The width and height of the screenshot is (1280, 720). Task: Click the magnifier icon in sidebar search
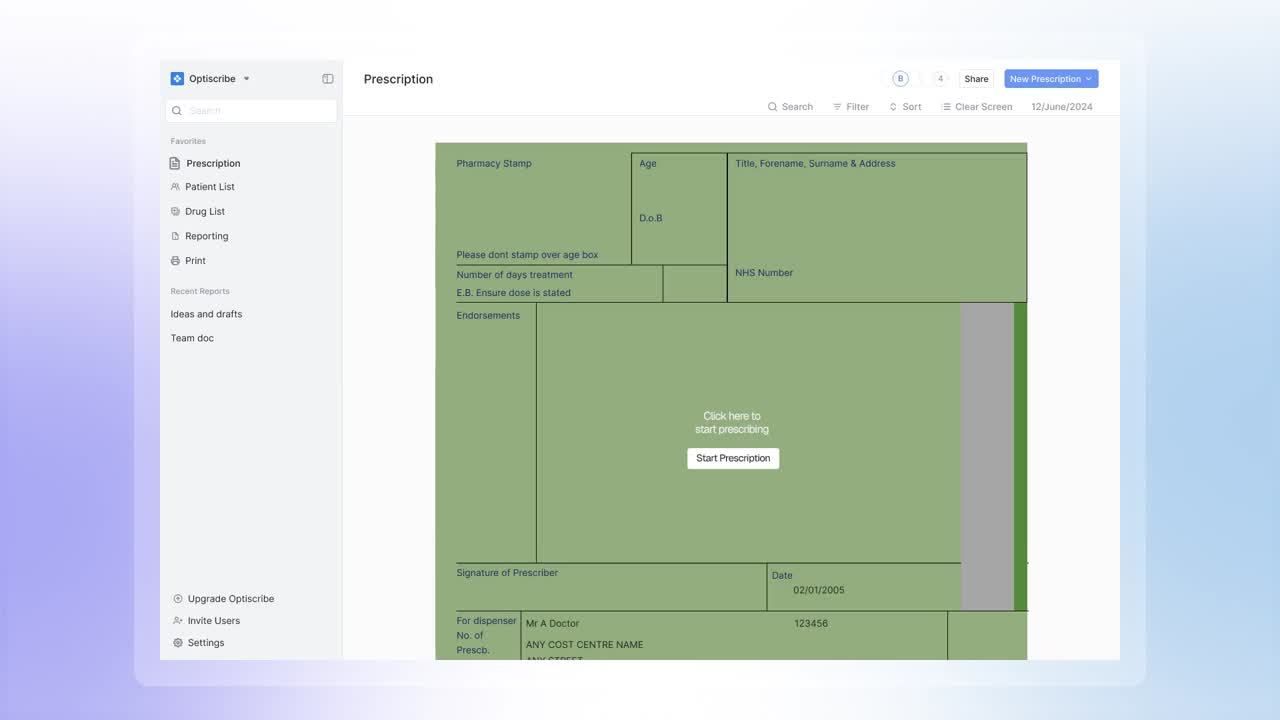pyautogui.click(x=177, y=111)
